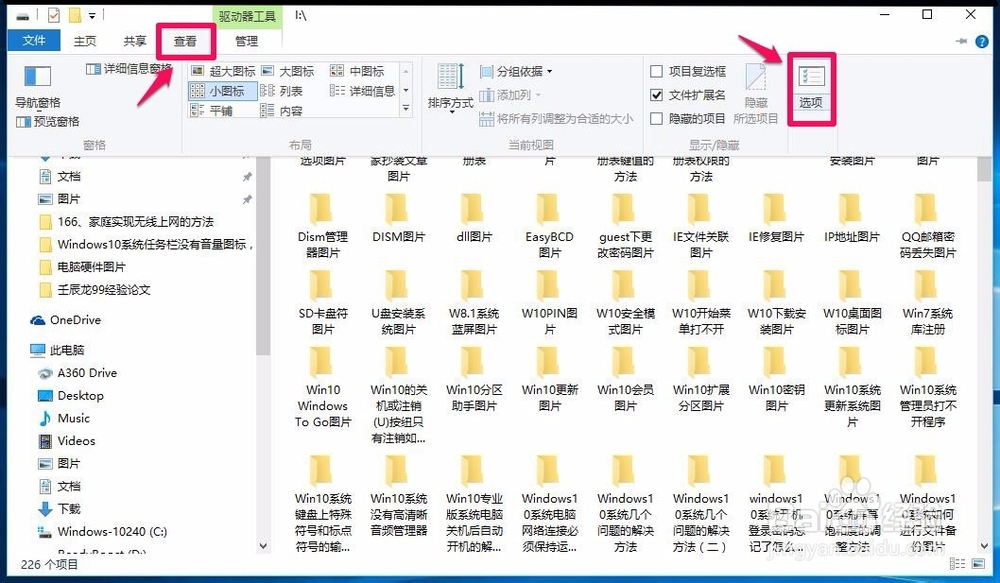Switch to the Home (主页) tab
This screenshot has width=1000, height=583.
(x=85, y=41)
